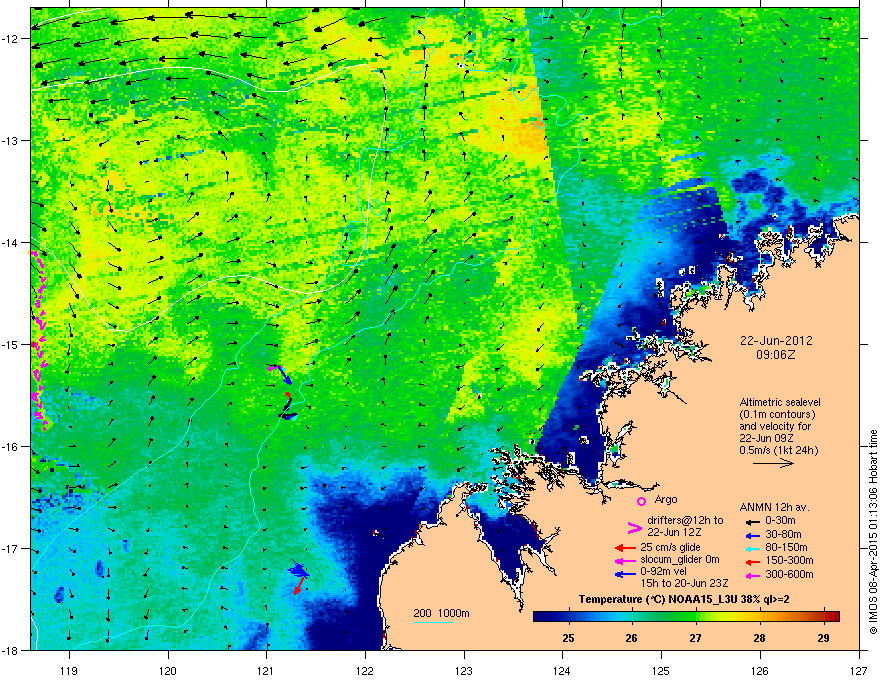Click the 15h to 20-Jun 23Z text
This screenshot has height=680, width=880.
(x=685, y=583)
